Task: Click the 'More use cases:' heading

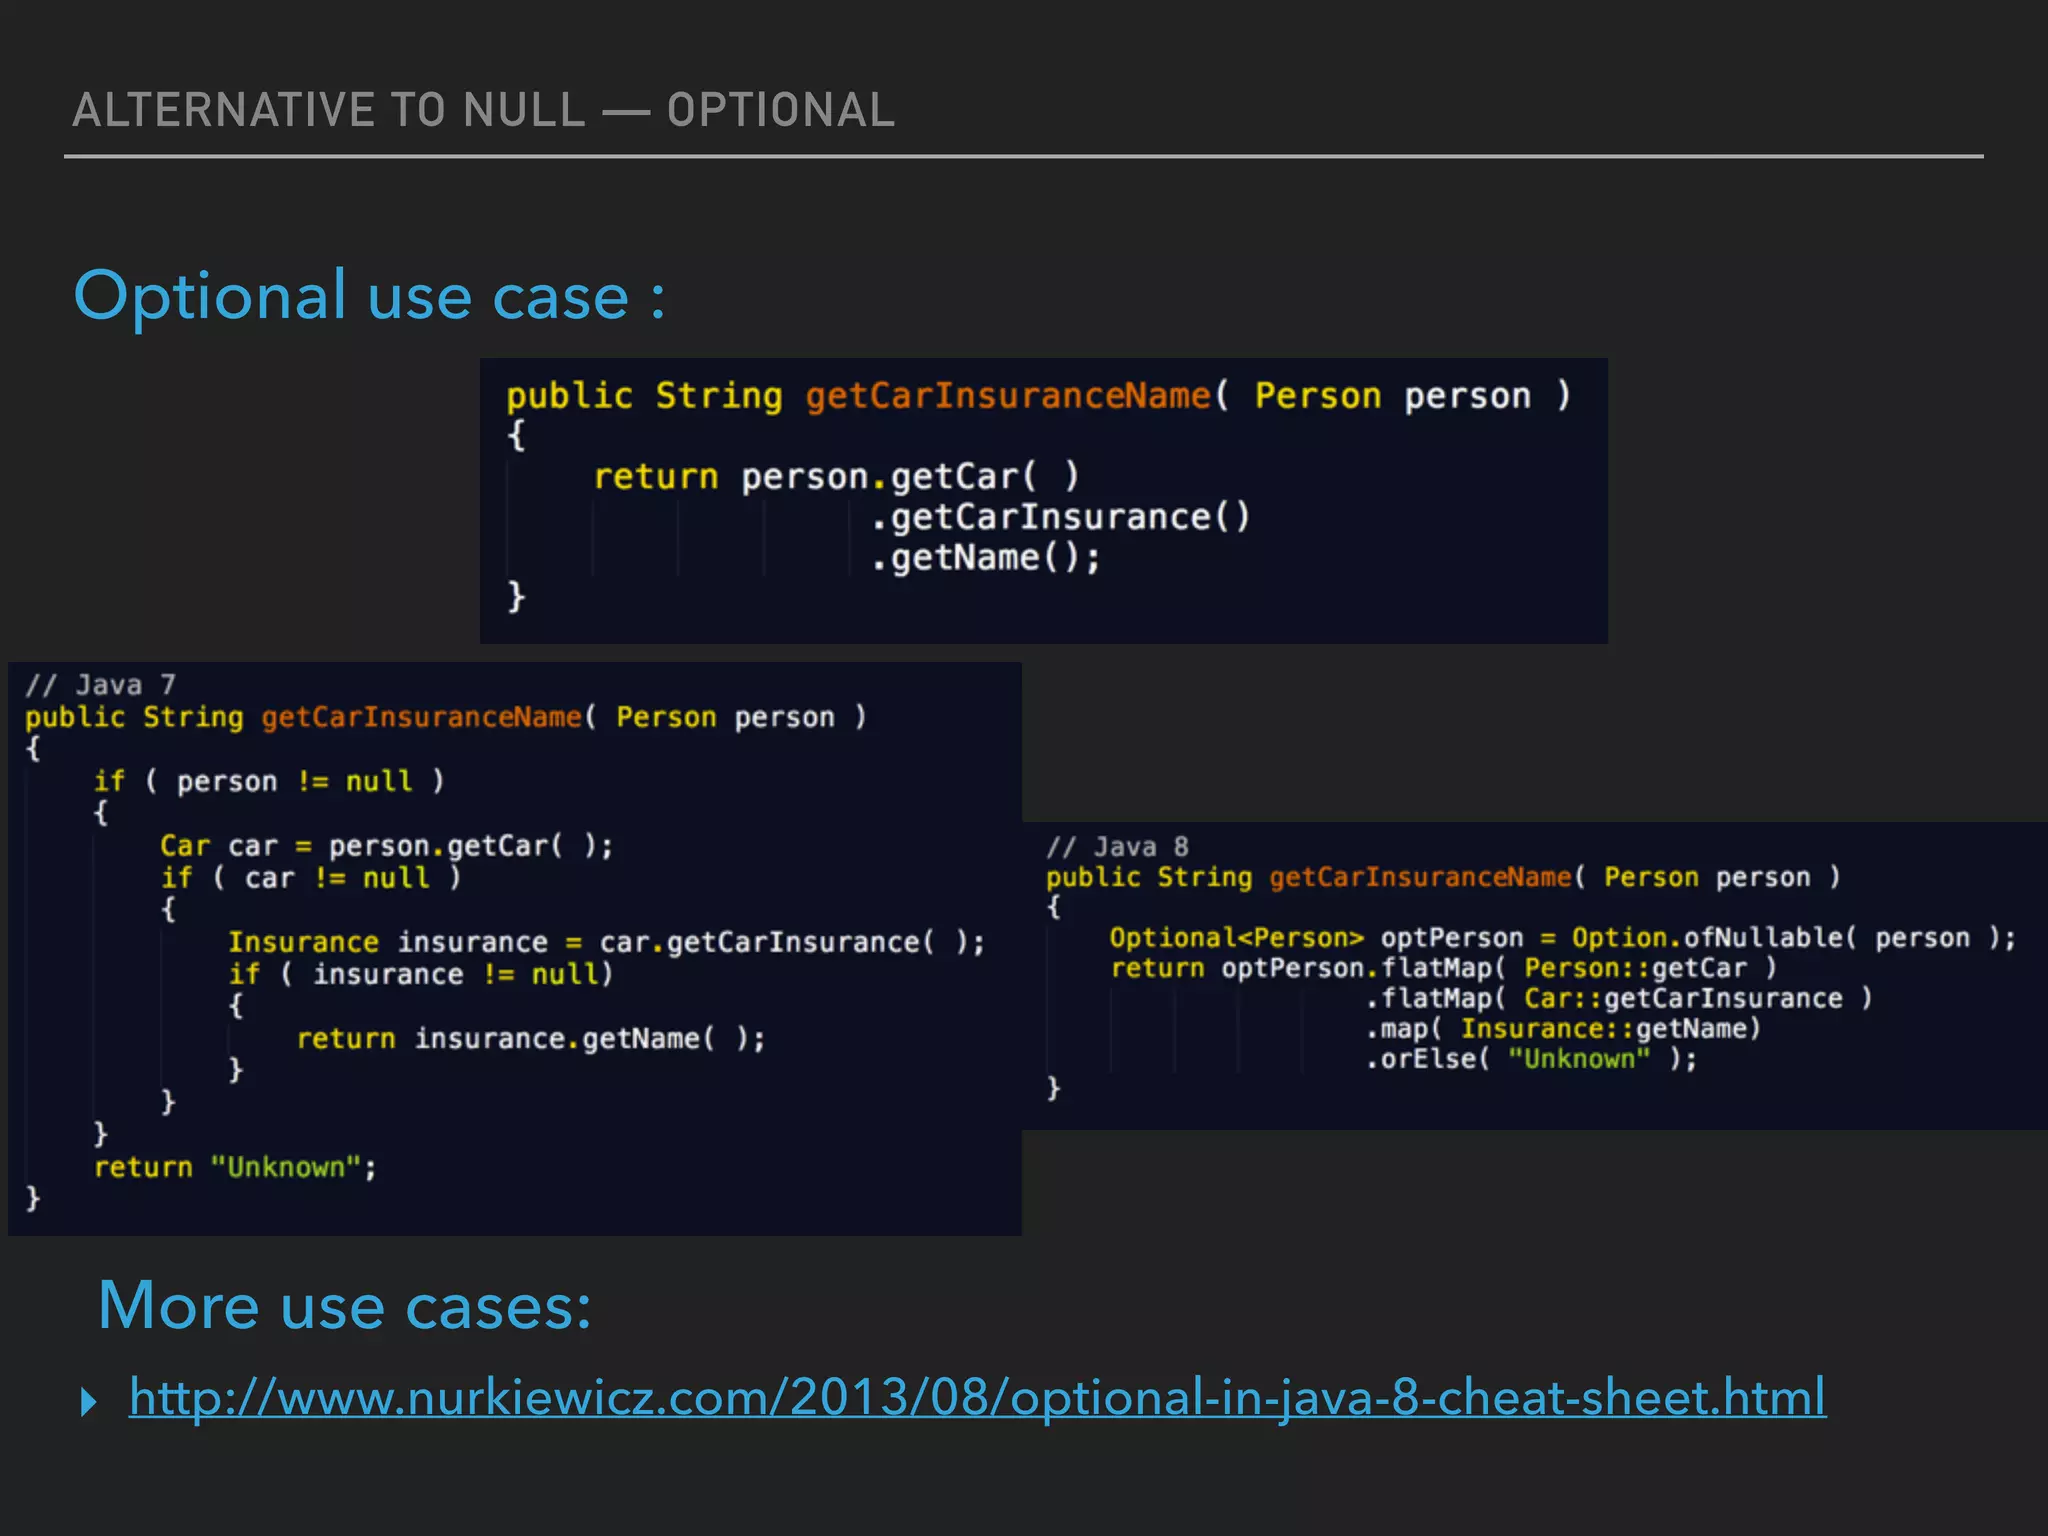Action: [345, 1306]
